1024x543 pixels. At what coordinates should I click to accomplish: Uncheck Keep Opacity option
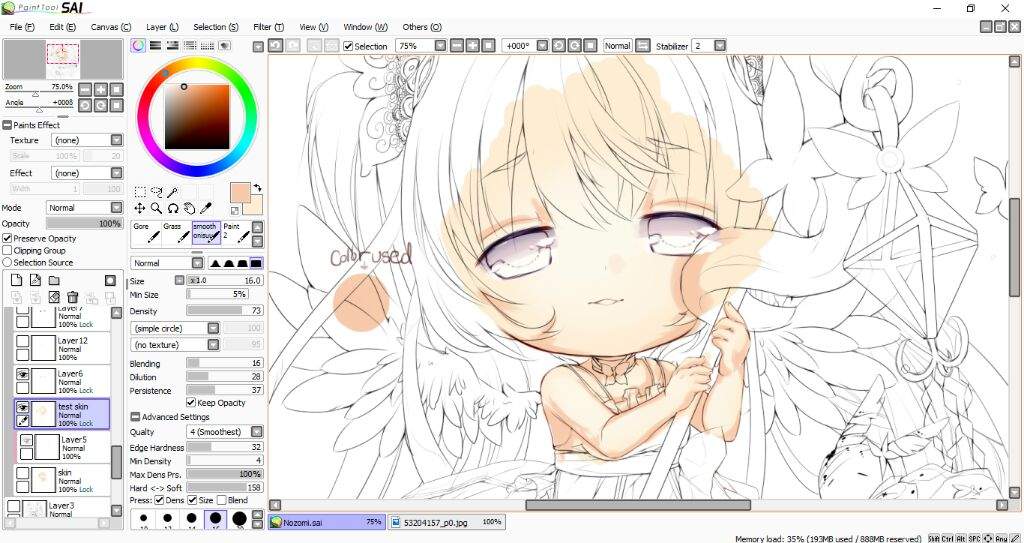(x=191, y=403)
